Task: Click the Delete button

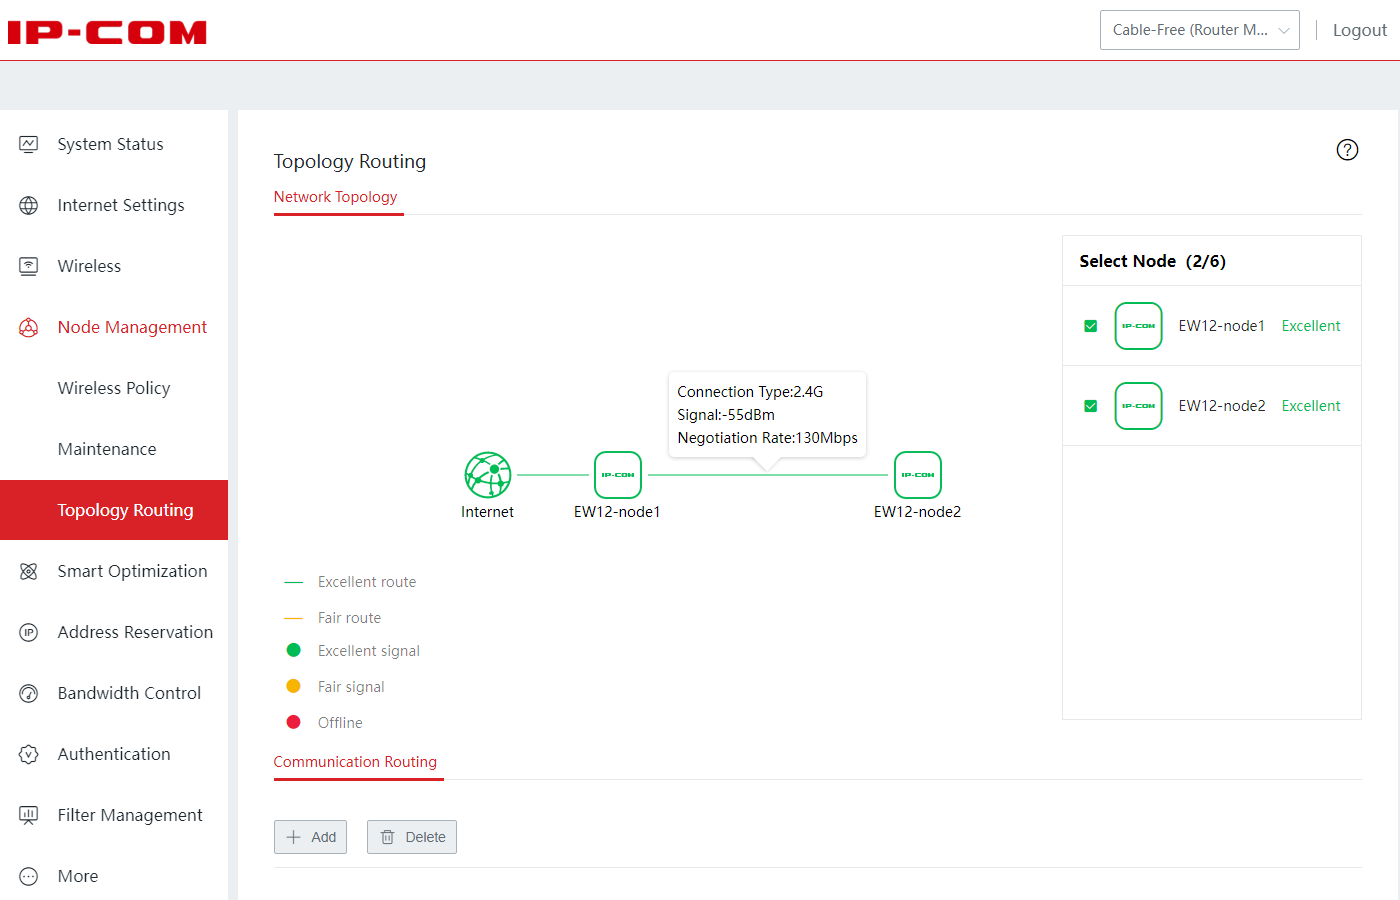Action: (x=412, y=837)
